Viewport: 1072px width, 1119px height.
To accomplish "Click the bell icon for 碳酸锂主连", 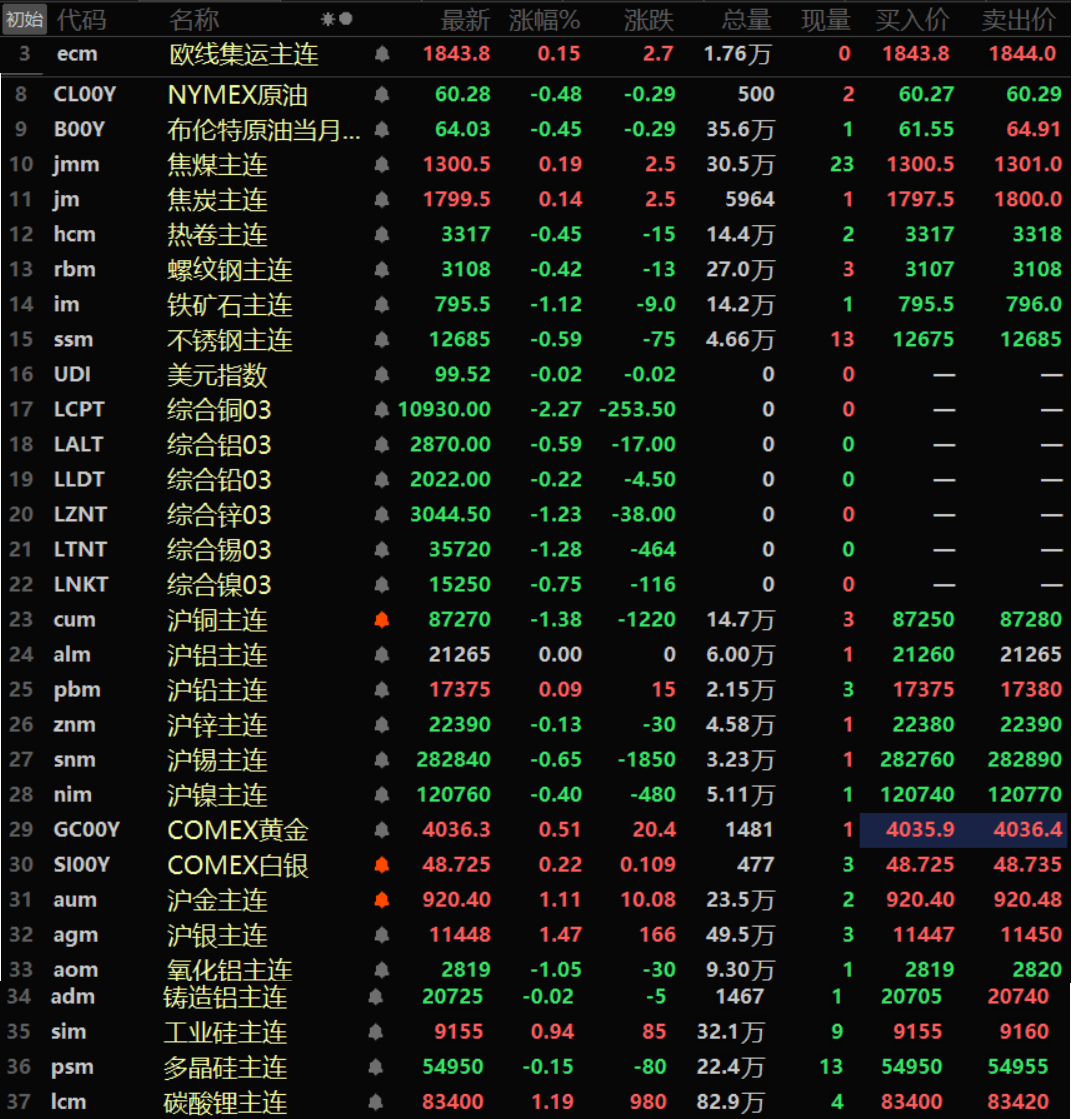I will (x=375, y=1102).
